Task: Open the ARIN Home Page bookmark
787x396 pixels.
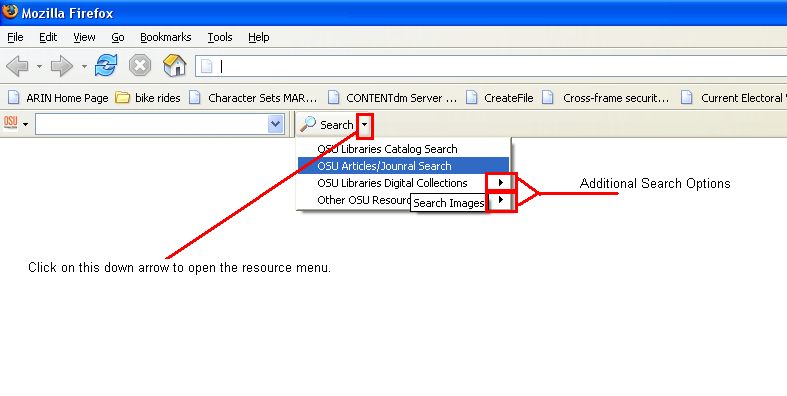Action: pyautogui.click(x=58, y=98)
